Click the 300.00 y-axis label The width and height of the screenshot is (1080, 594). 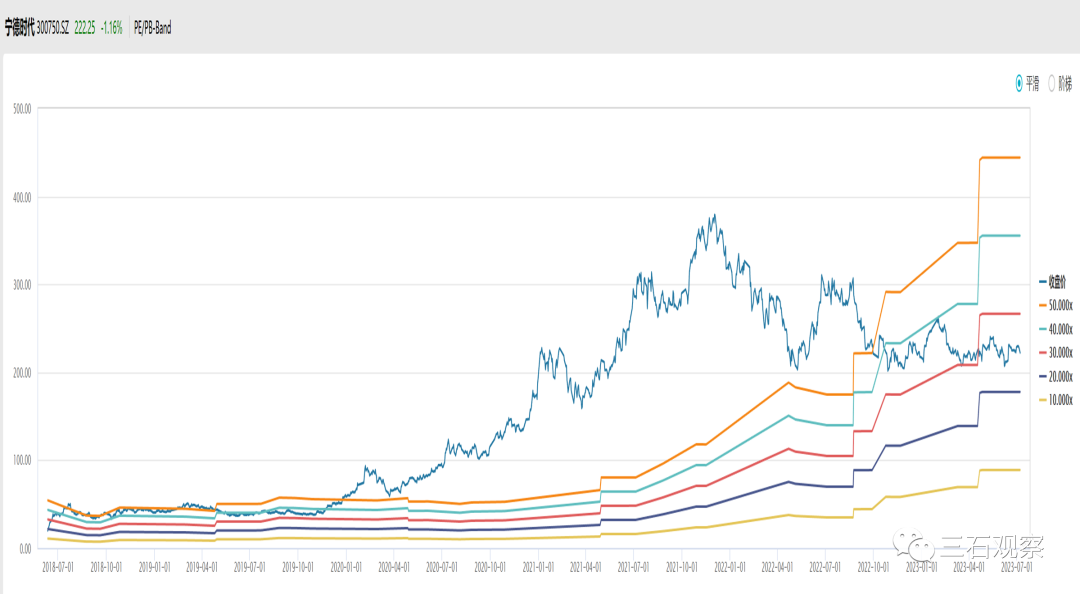(x=22, y=285)
